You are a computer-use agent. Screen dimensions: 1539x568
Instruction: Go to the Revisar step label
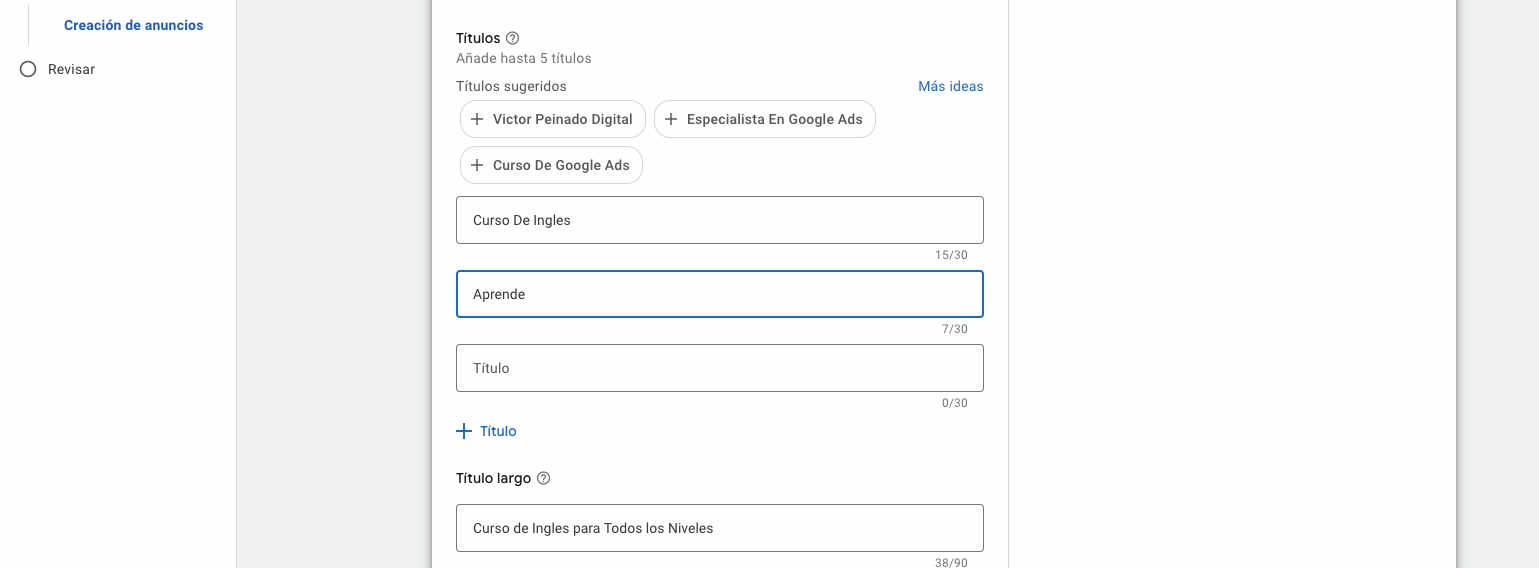(x=71, y=69)
